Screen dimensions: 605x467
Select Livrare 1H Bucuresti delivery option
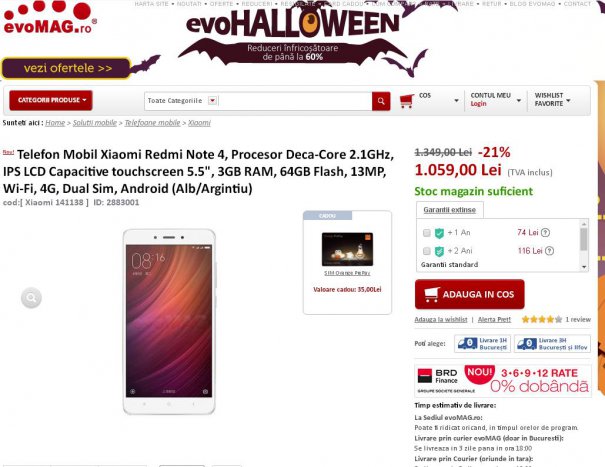click(x=483, y=343)
